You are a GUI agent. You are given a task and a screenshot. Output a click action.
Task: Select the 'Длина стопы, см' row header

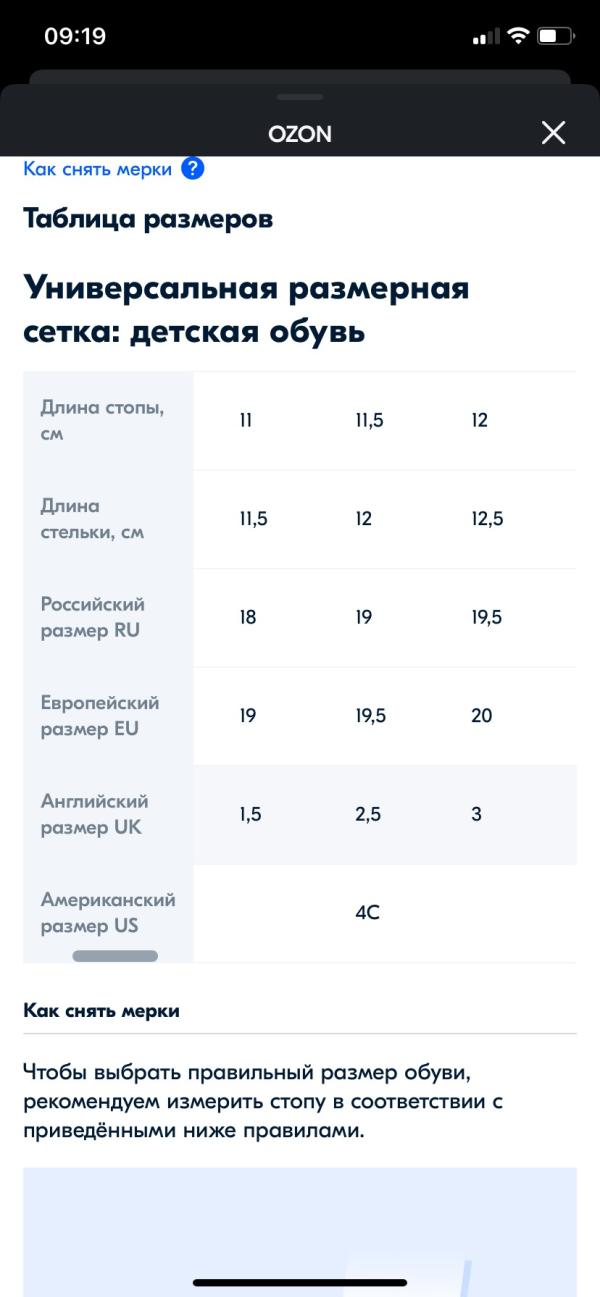click(103, 421)
